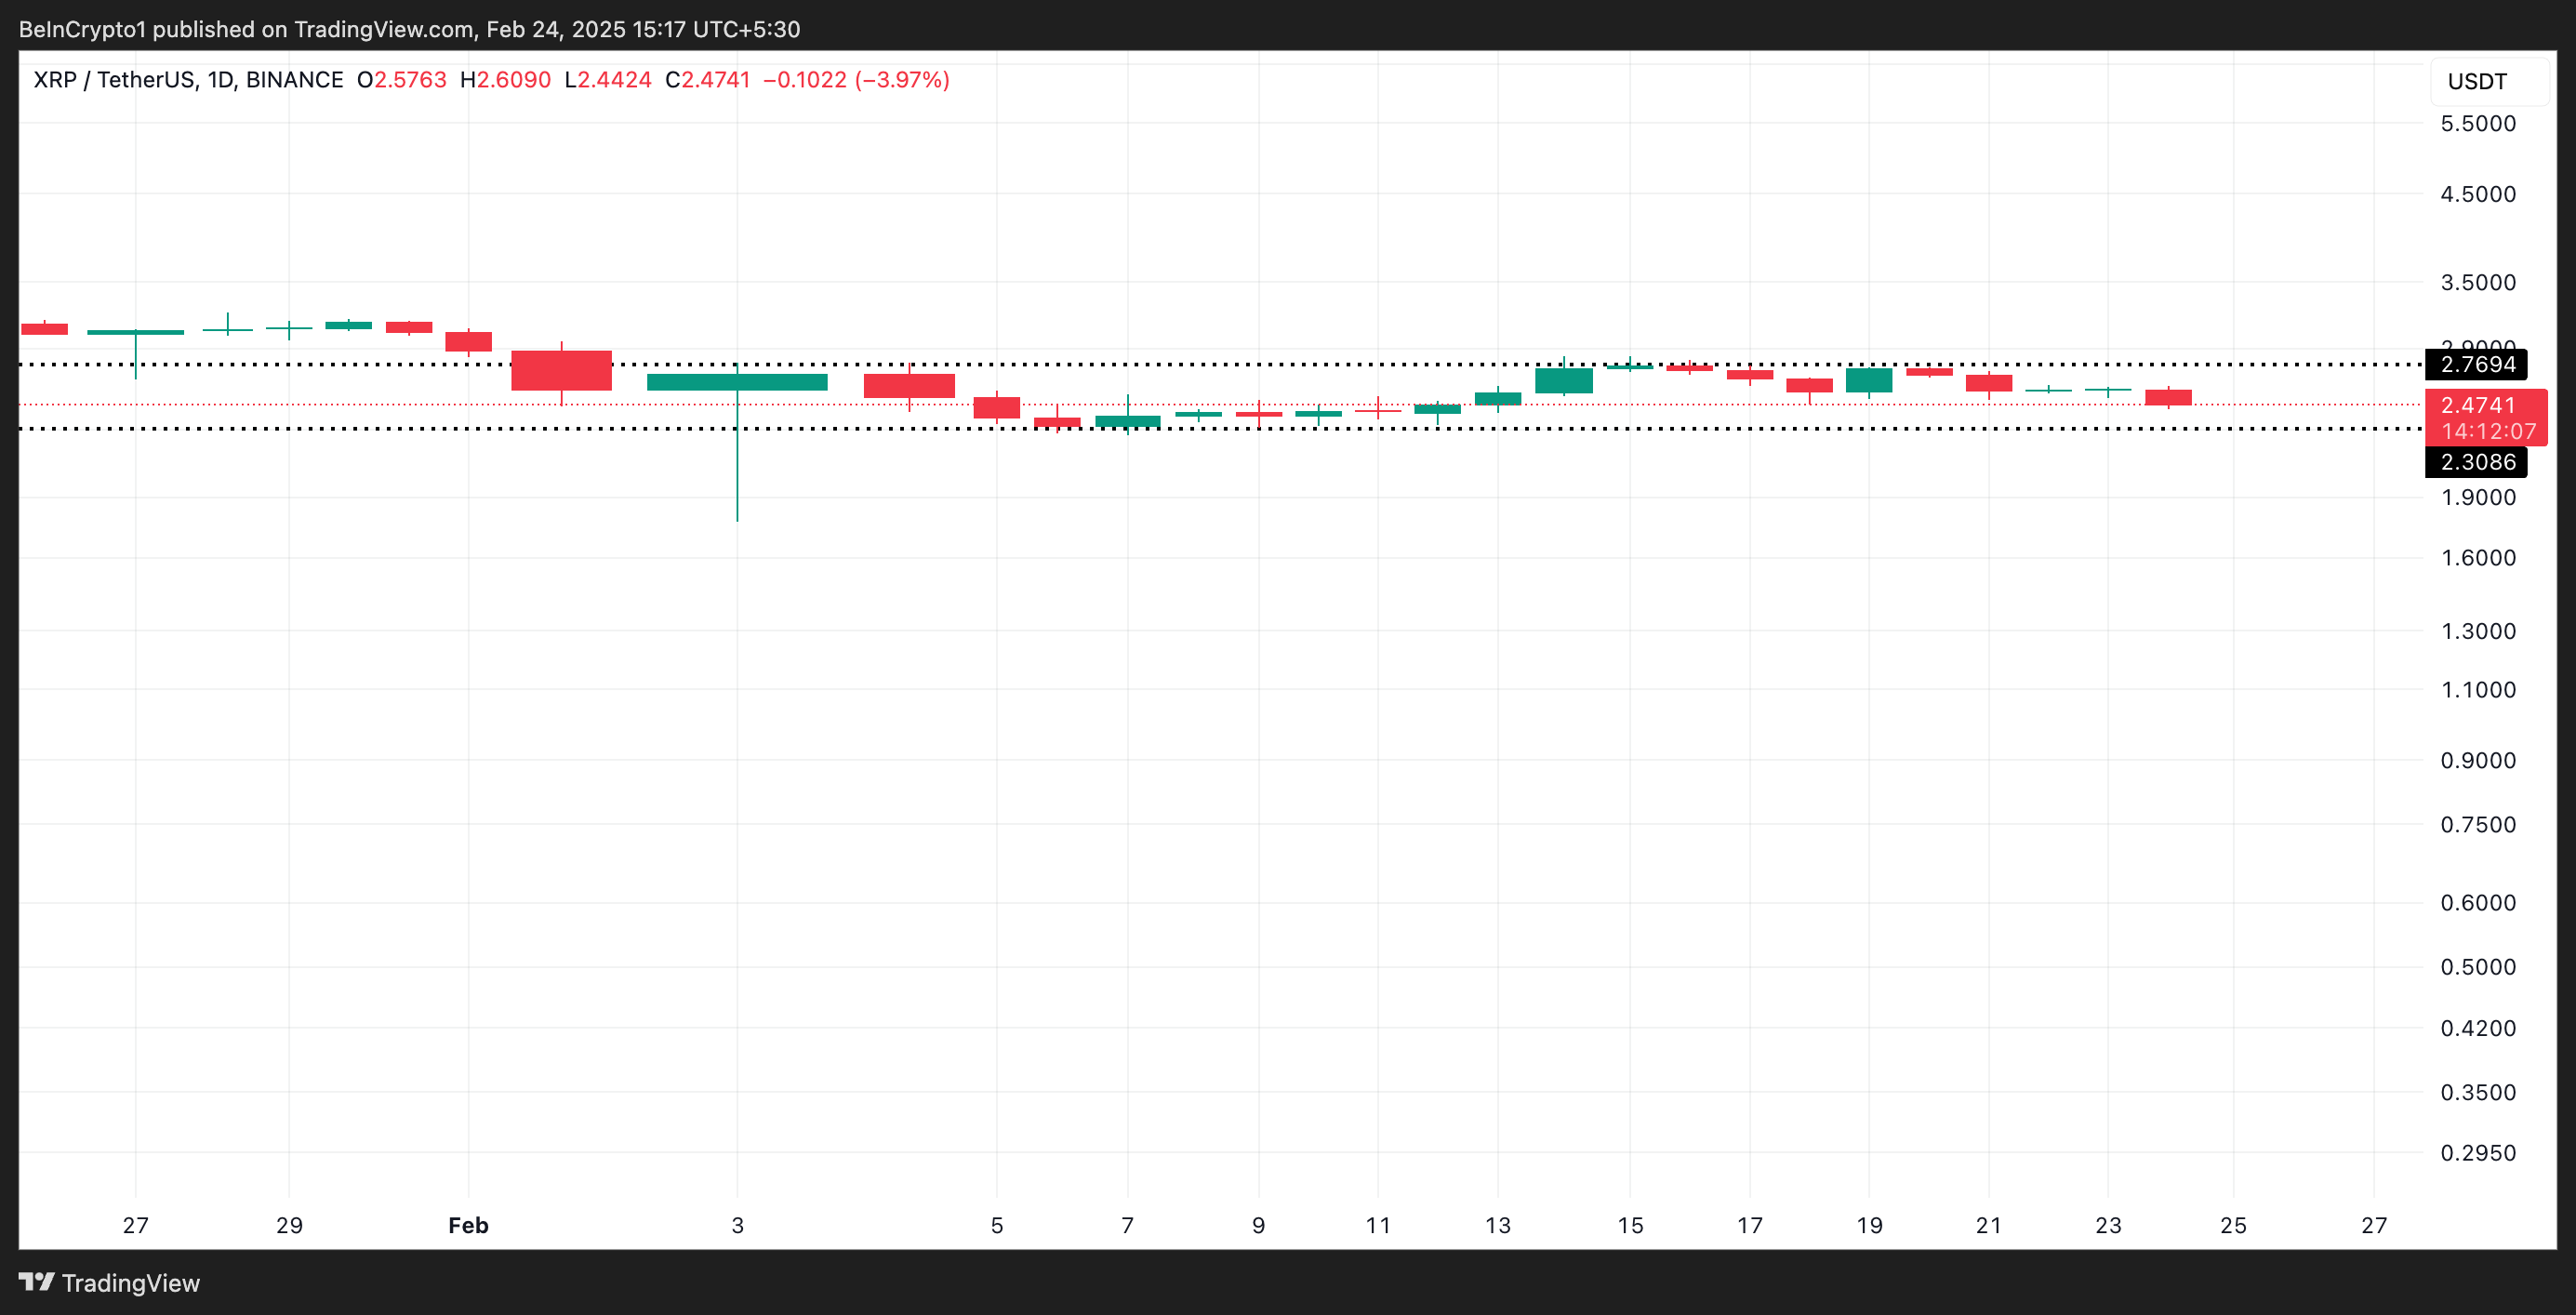Click the Feb date axis label
The width and height of the screenshot is (2576, 1315).
468,1225
